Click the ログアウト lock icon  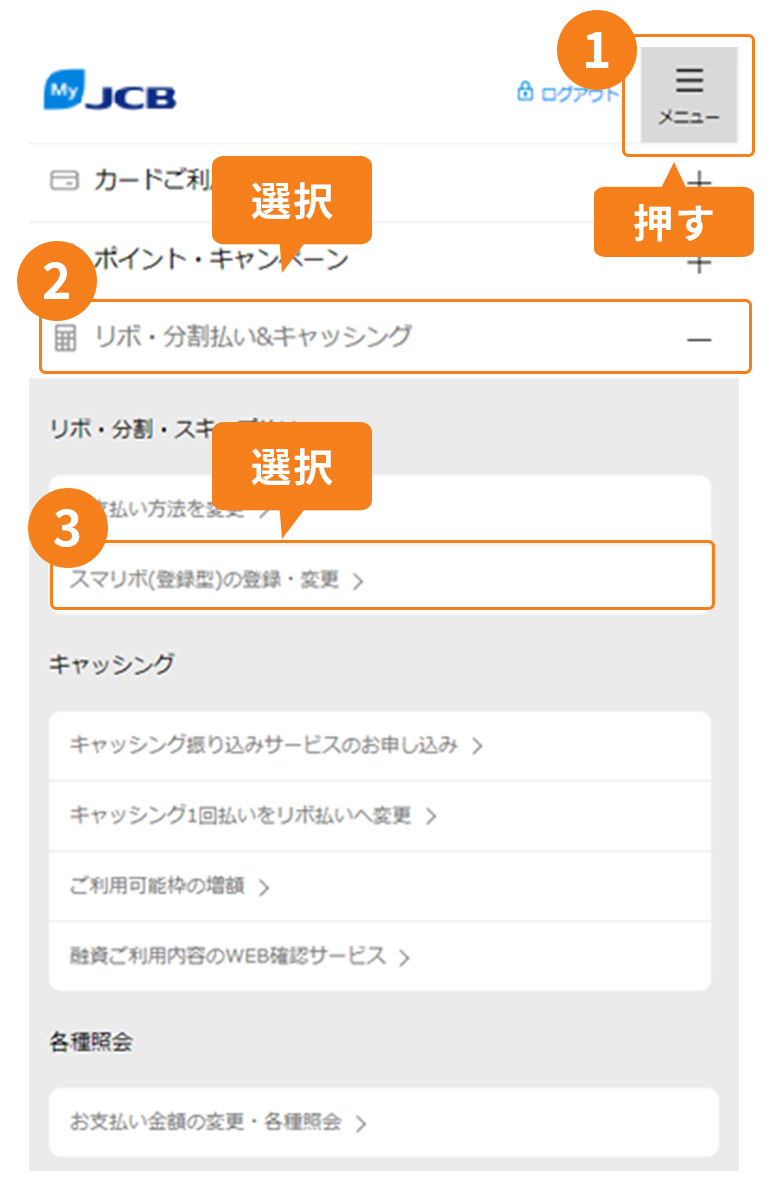coord(525,92)
